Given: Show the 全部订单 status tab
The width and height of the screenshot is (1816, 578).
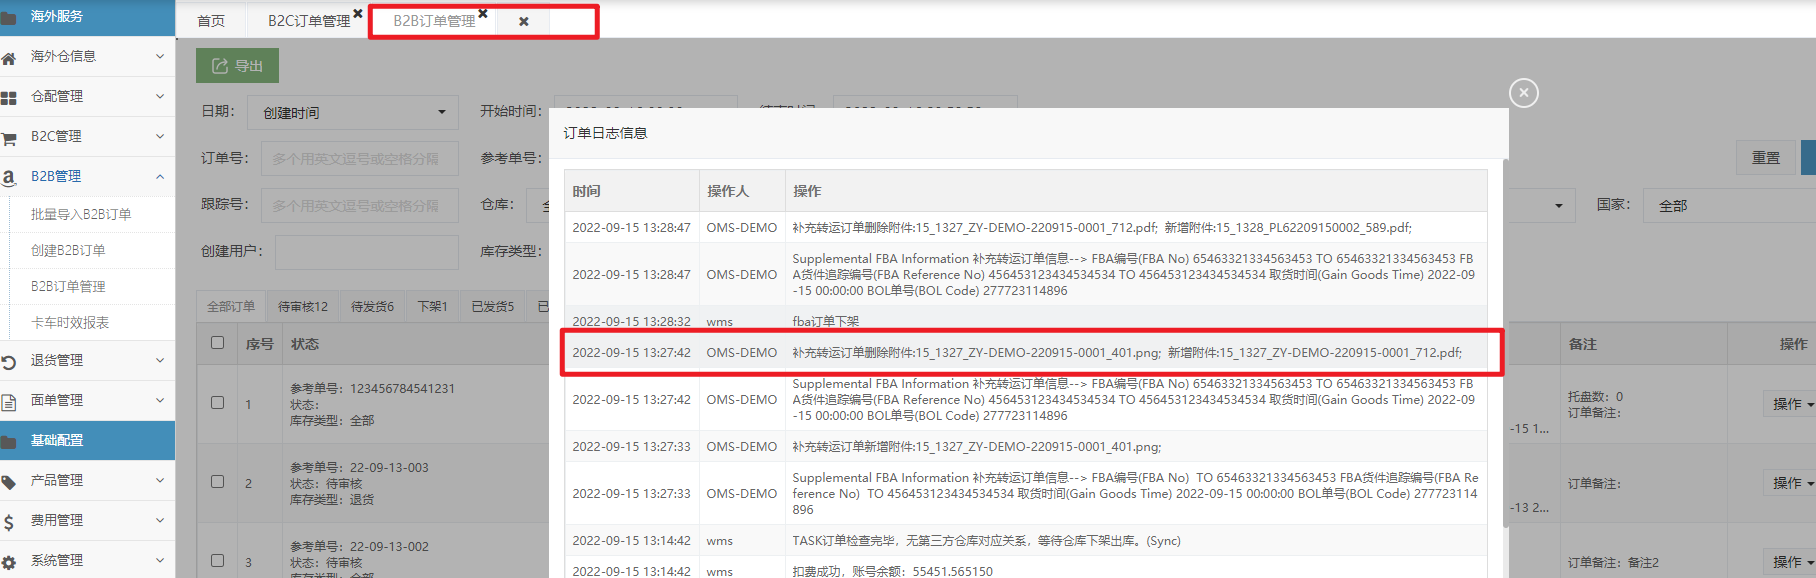Looking at the screenshot, I should coord(231,307).
